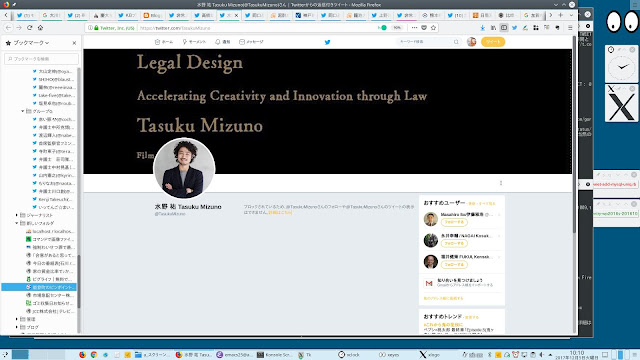Screen dimensions: 640x360
Task: Expand the ブログ bookmark folder
Action: tap(17, 327)
